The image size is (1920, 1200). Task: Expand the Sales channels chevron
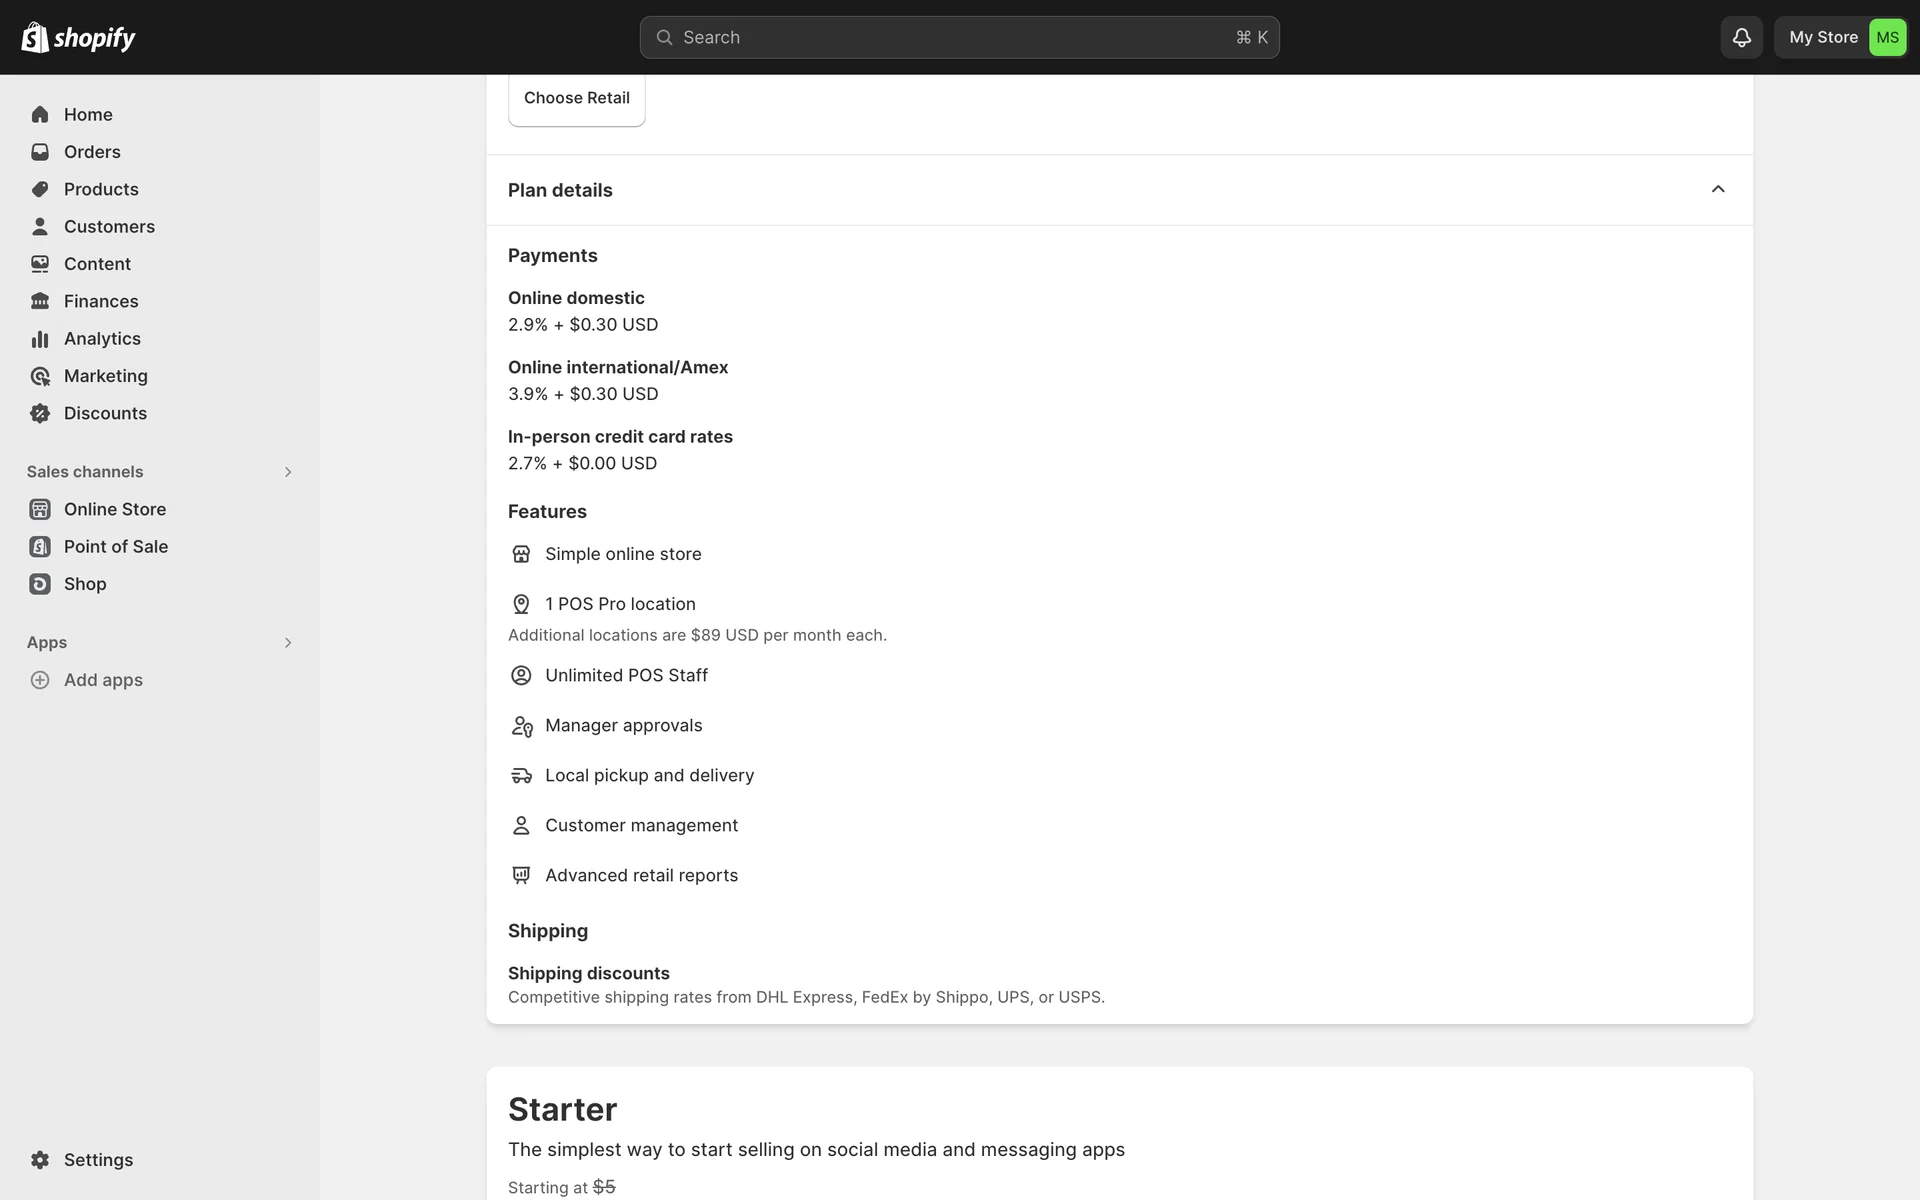288,472
